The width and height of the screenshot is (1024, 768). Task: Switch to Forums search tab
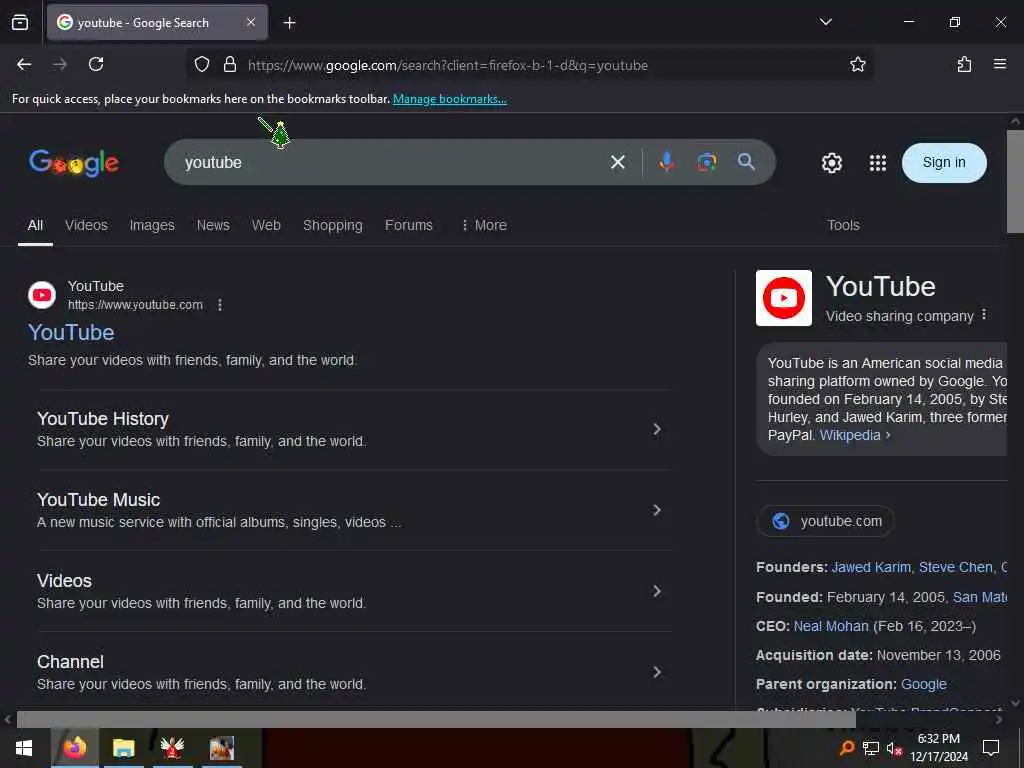pos(409,225)
